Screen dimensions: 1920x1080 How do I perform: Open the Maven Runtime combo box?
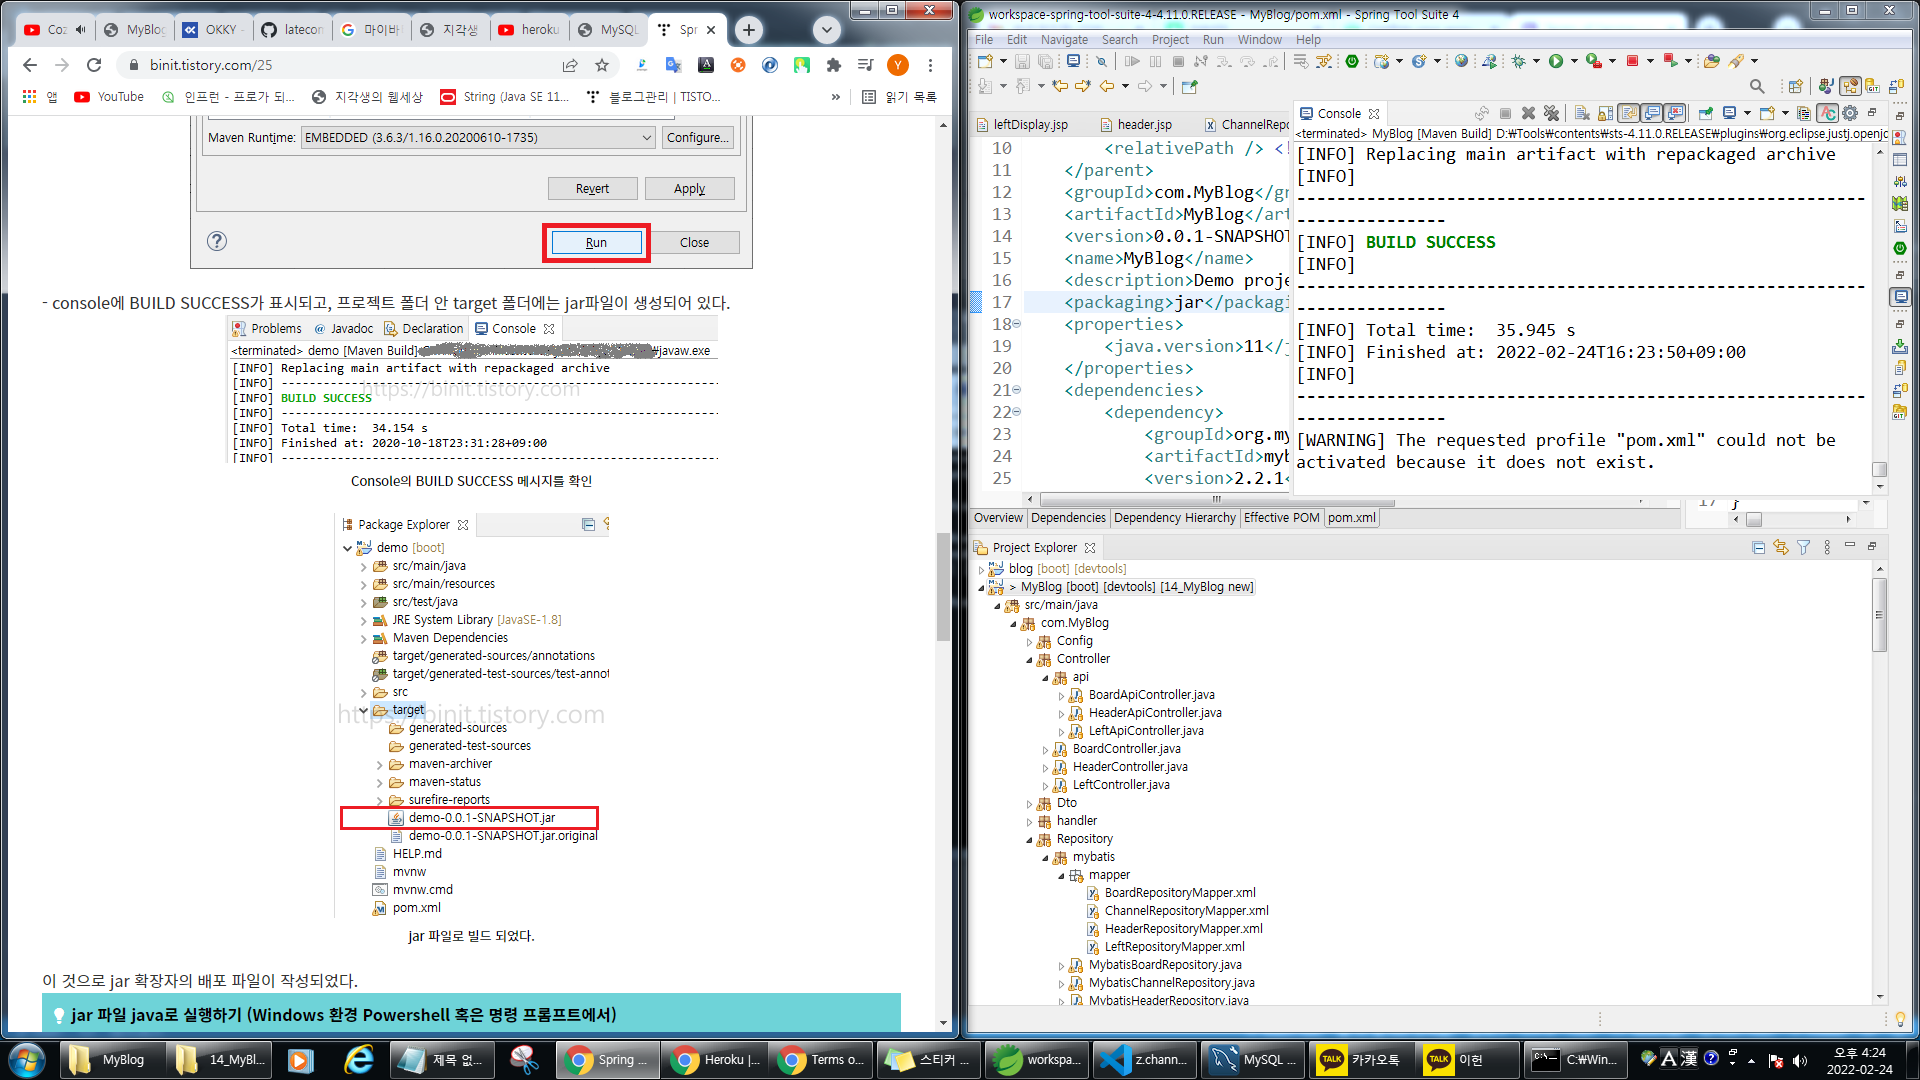click(x=478, y=138)
